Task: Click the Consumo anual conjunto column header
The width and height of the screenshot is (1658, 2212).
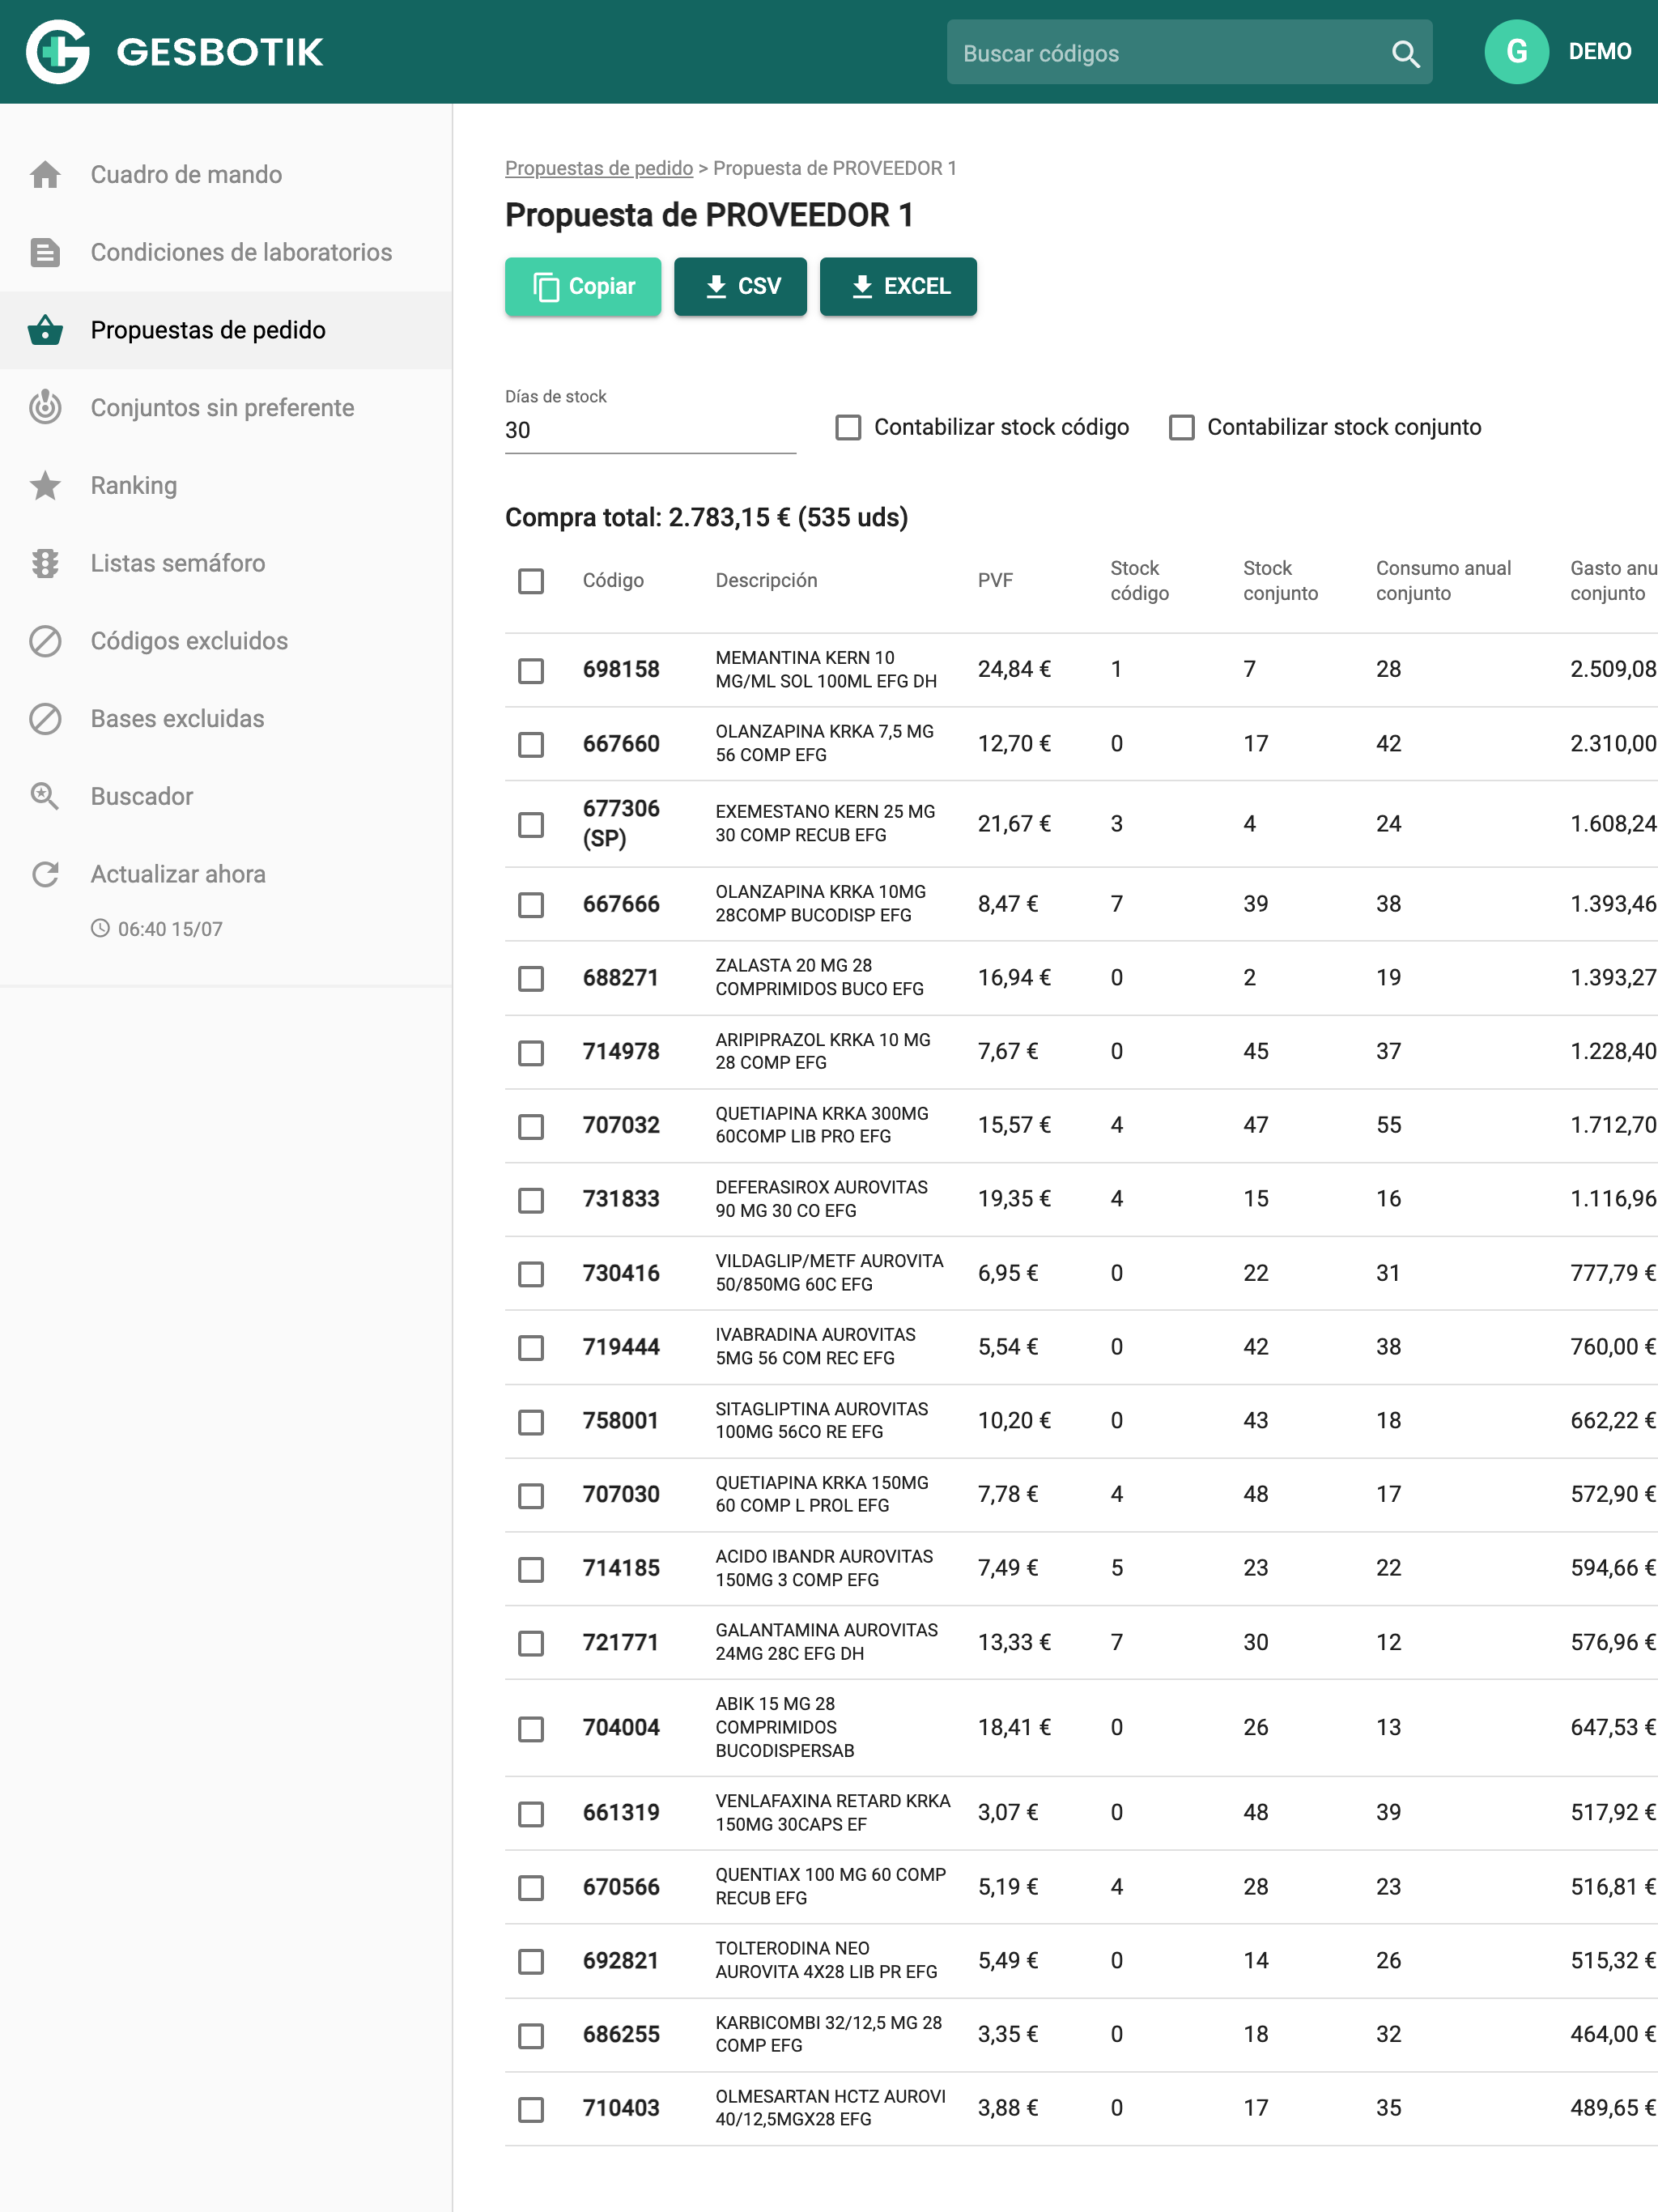Action: [1443, 581]
